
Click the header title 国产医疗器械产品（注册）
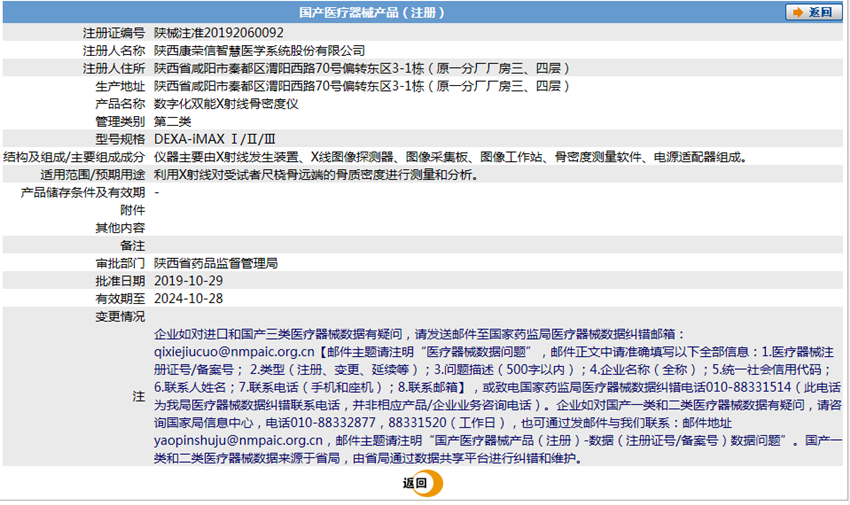coord(372,12)
